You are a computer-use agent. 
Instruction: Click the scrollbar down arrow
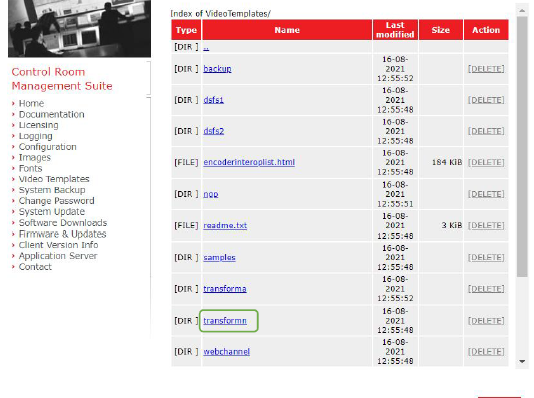coord(522,362)
